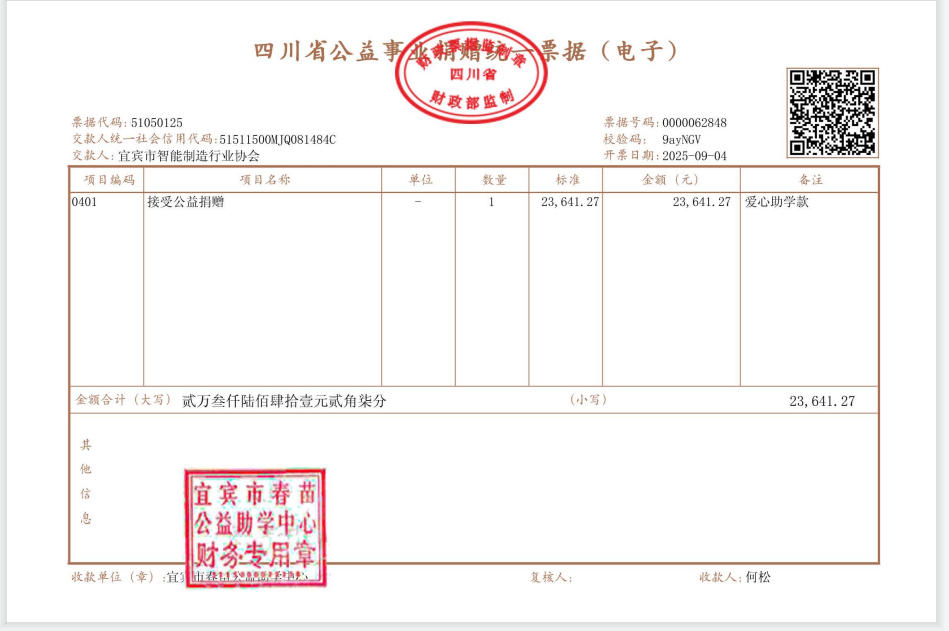Click the （小写） label
The width and height of the screenshot is (949, 631).
(x=588, y=400)
